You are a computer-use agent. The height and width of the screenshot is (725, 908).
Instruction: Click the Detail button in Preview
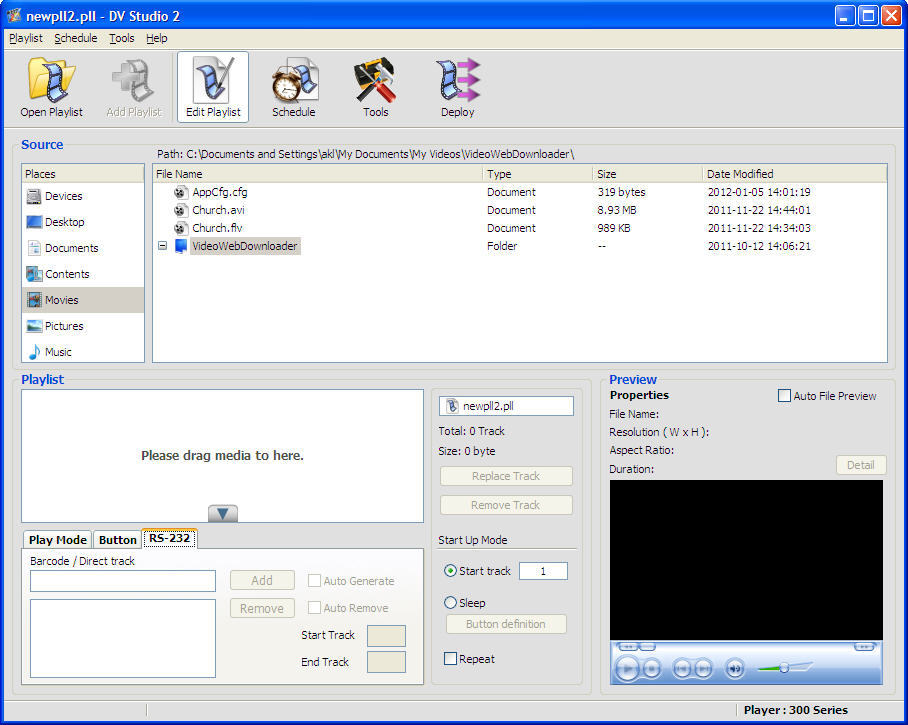pyautogui.click(x=861, y=465)
